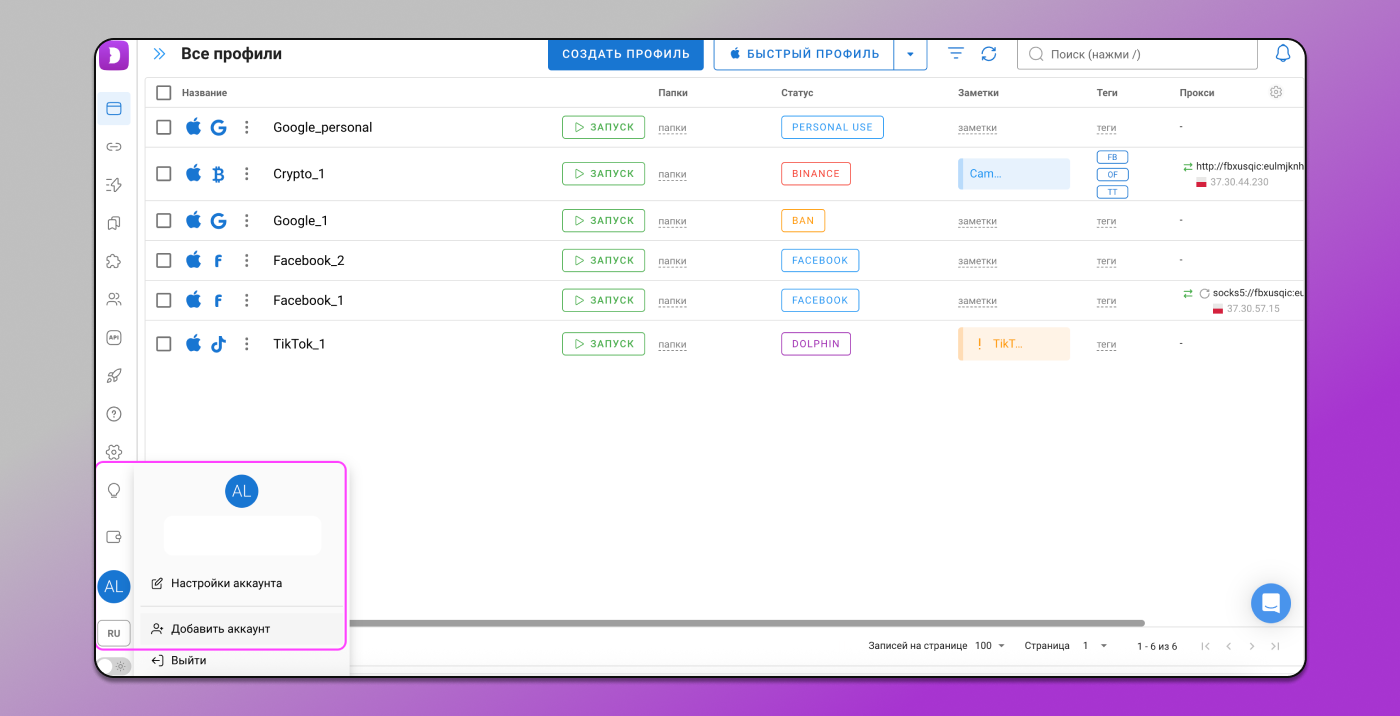Open the table column settings gear
This screenshot has height=716, width=1400.
point(1276,92)
